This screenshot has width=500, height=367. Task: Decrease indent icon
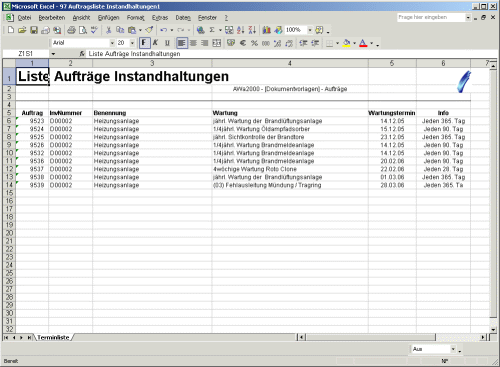(x=303, y=43)
